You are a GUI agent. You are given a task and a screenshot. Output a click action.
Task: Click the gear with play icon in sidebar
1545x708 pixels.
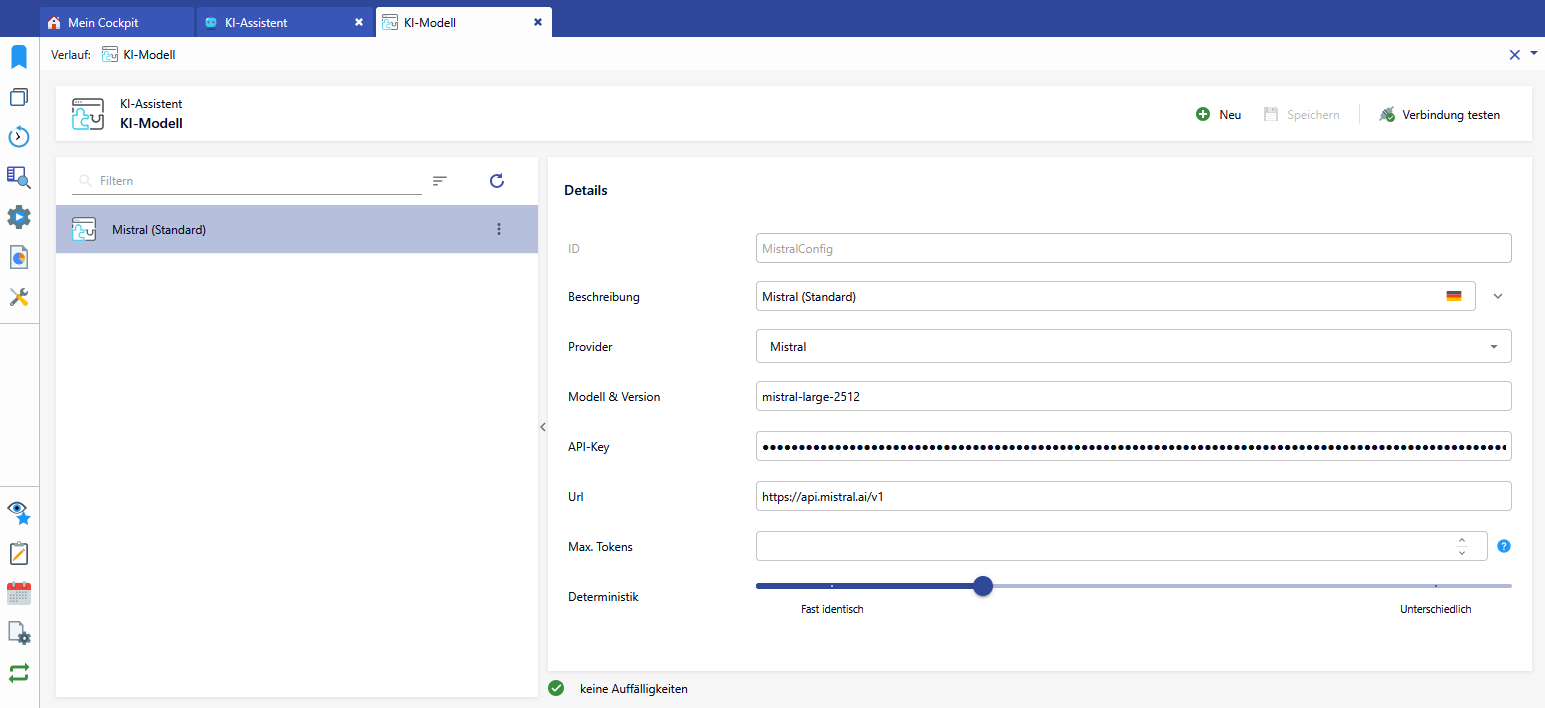19,217
